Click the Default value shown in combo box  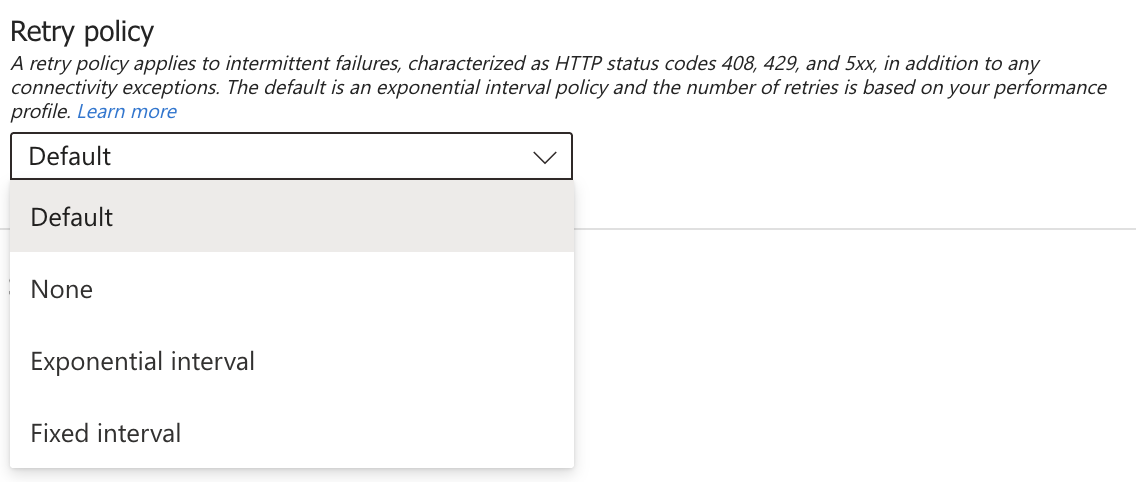70,157
